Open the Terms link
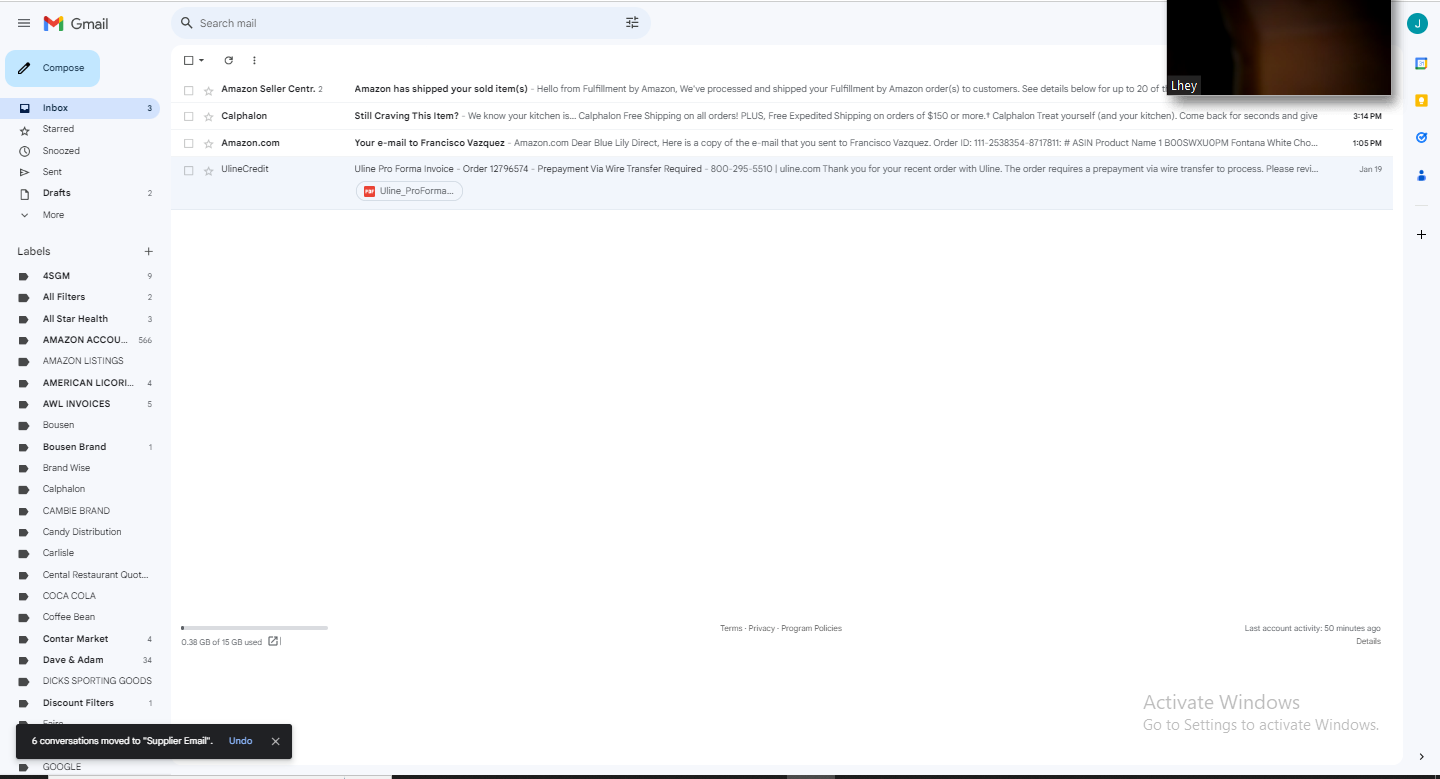This screenshot has width=1440, height=779. (731, 629)
